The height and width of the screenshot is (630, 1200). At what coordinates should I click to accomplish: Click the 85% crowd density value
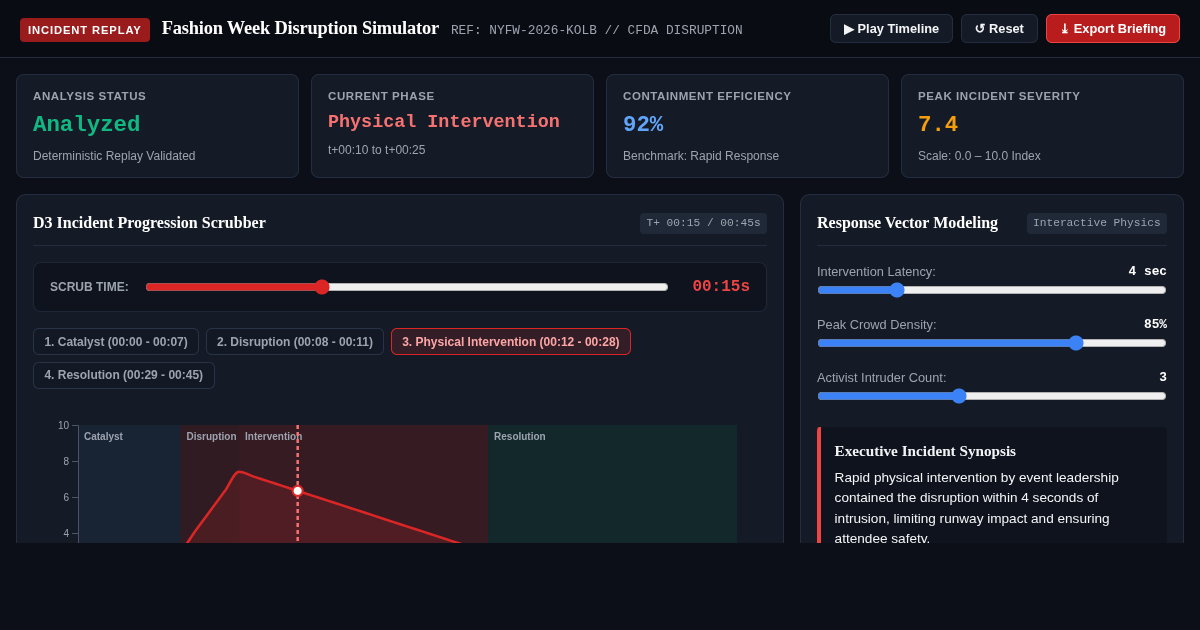[x=1155, y=324]
